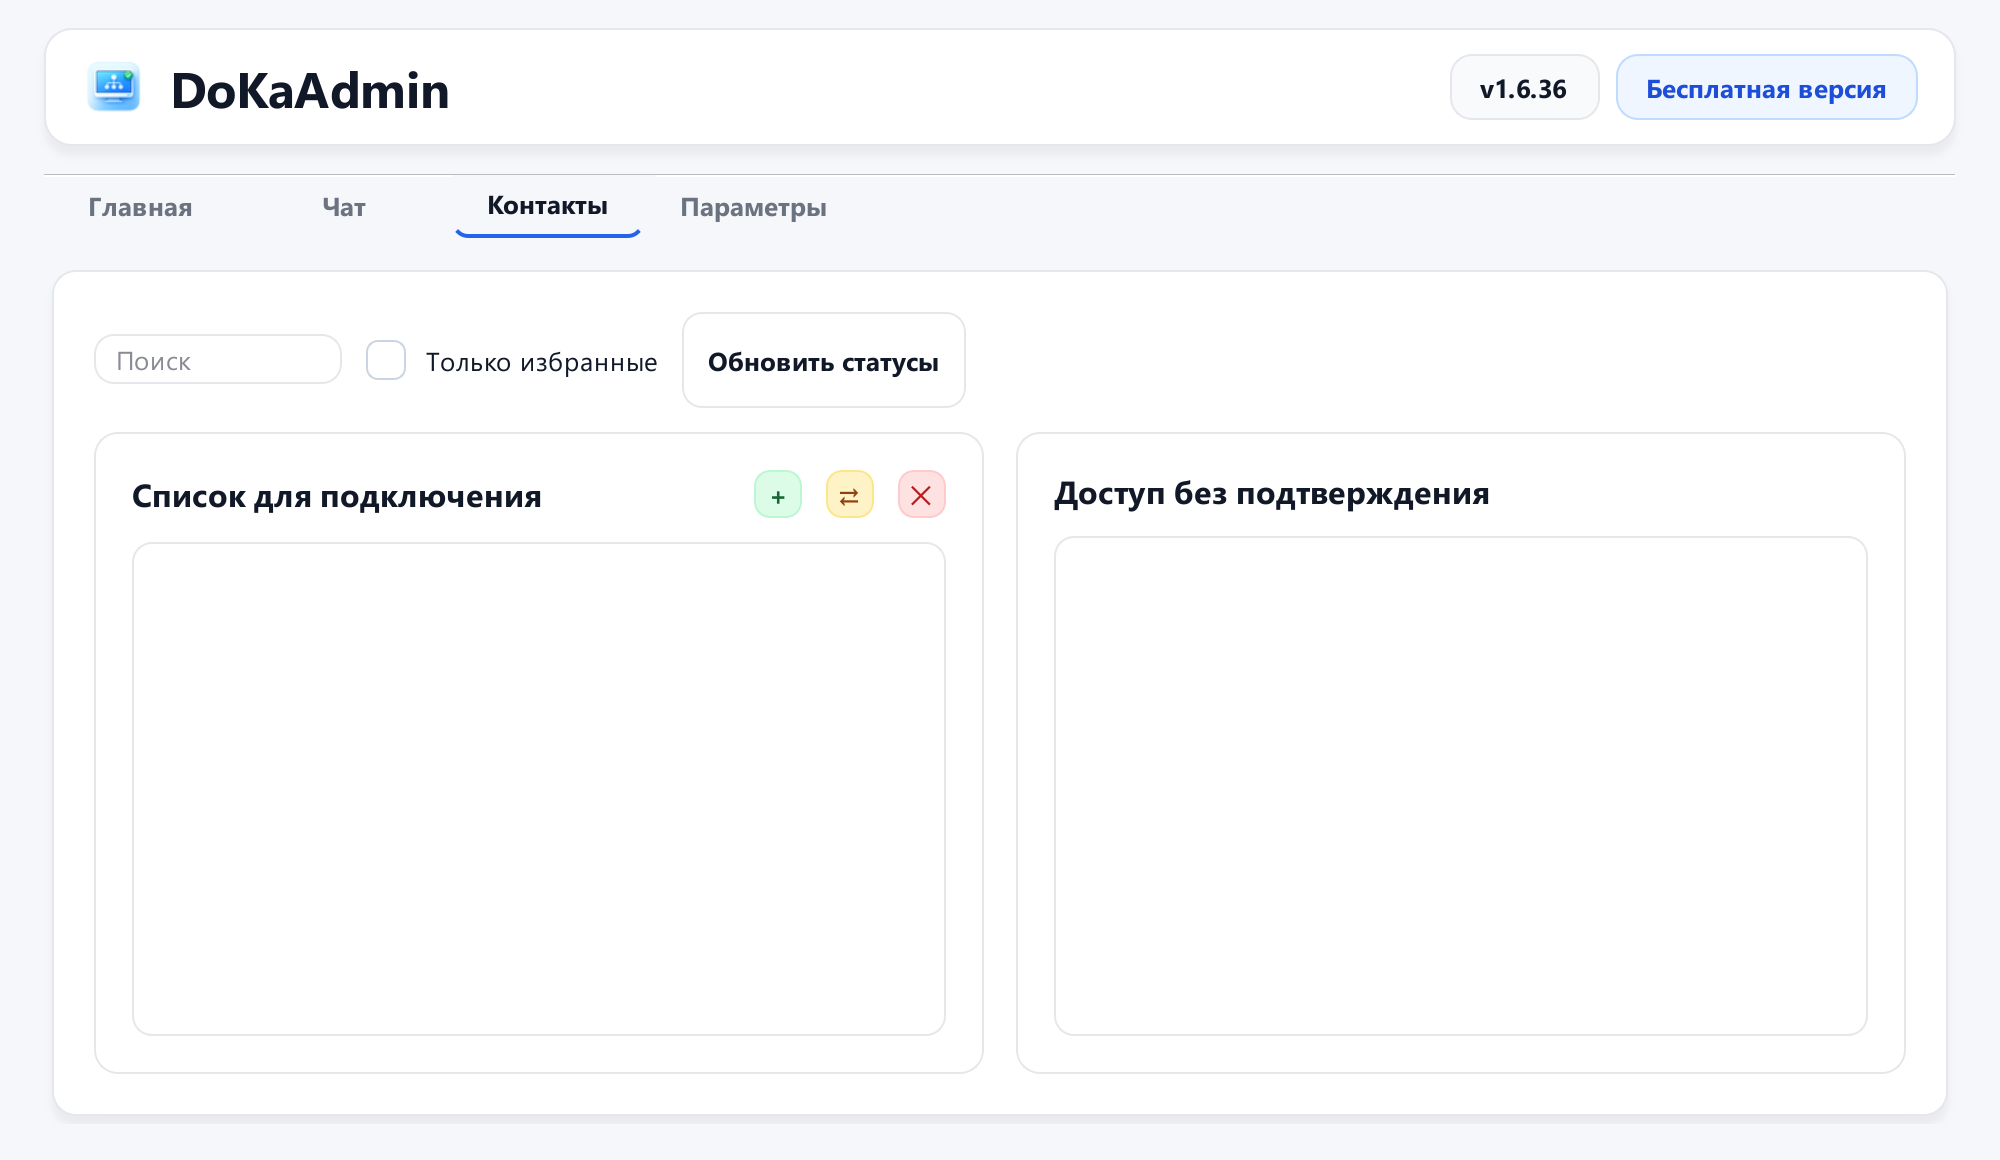Open the 'Главная' tab
This screenshot has height=1160, width=2000.
click(140, 207)
